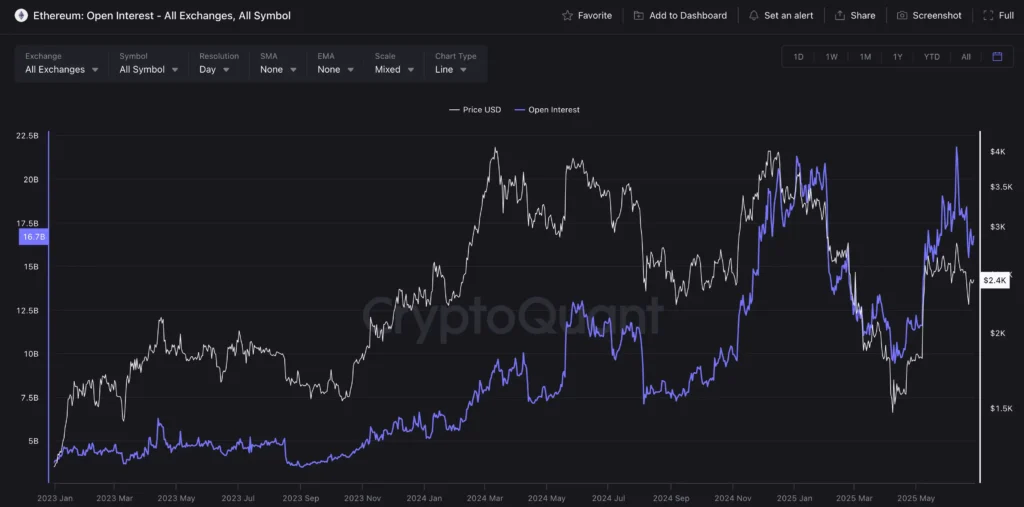Screen dimensions: 1024x507
Task: Click the 16.7B open interest value tag
Action: pos(34,237)
